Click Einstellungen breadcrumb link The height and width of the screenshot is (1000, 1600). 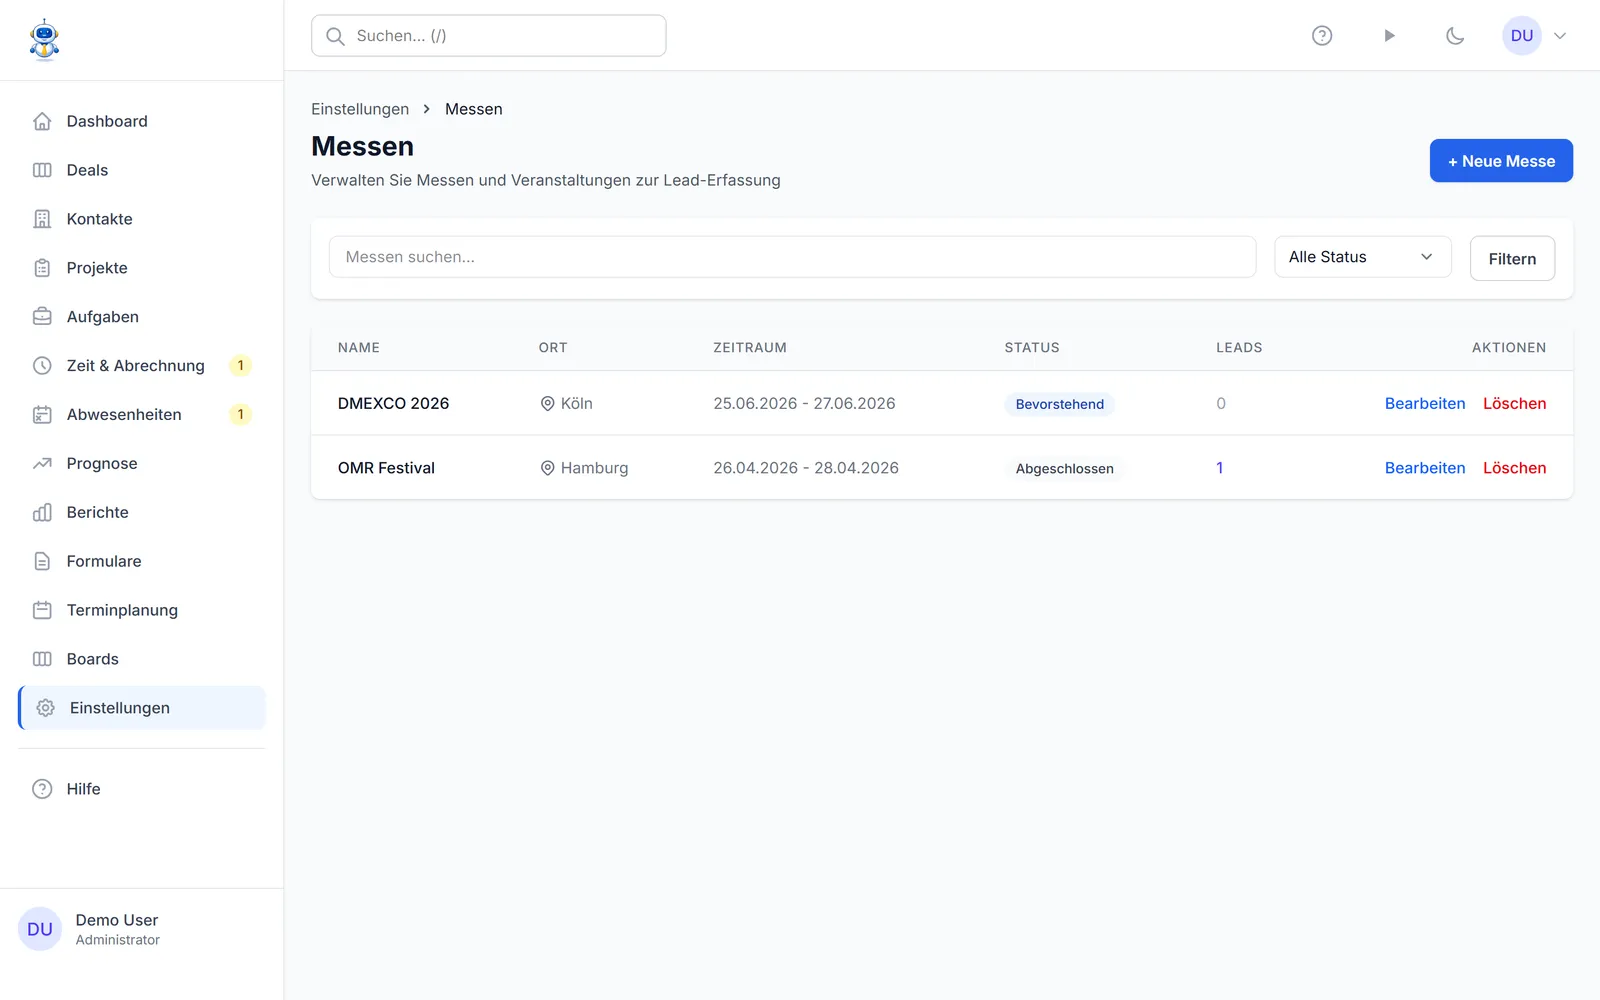[x=360, y=109]
